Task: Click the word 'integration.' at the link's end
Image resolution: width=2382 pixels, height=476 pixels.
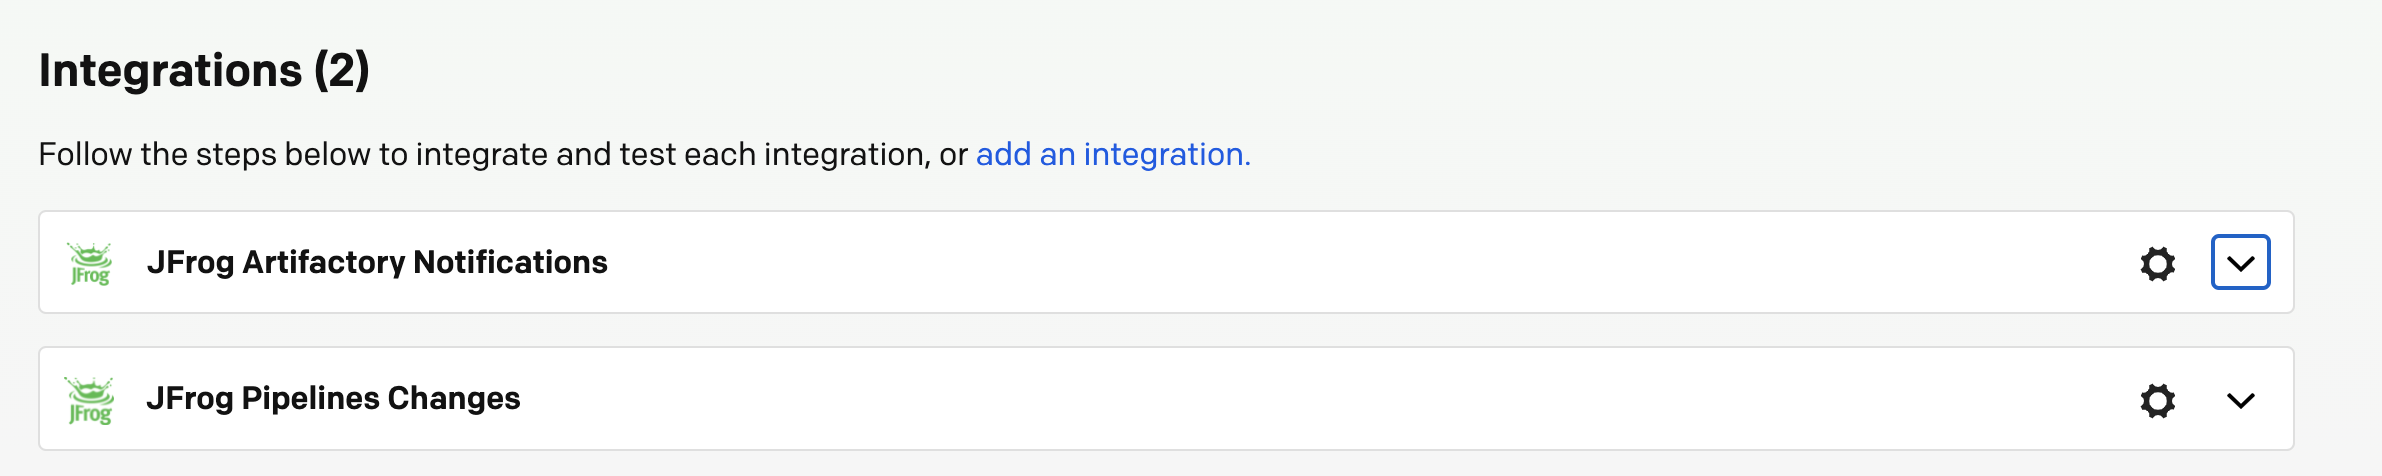Action: [x=1167, y=154]
